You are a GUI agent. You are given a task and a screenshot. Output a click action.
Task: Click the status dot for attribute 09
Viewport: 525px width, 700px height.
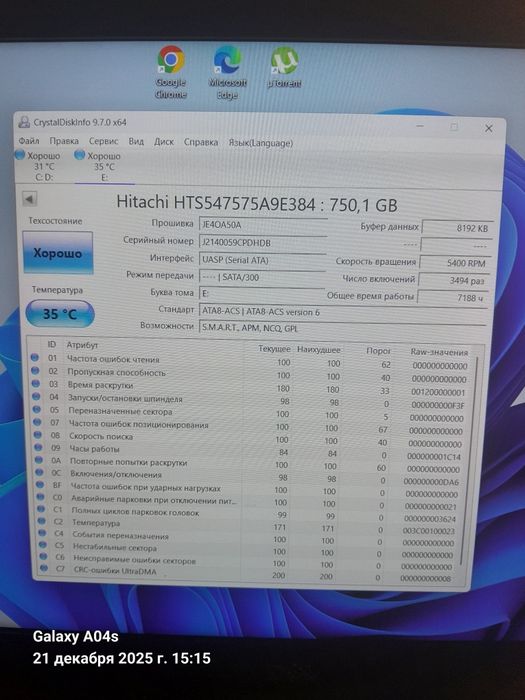[x=39, y=447]
